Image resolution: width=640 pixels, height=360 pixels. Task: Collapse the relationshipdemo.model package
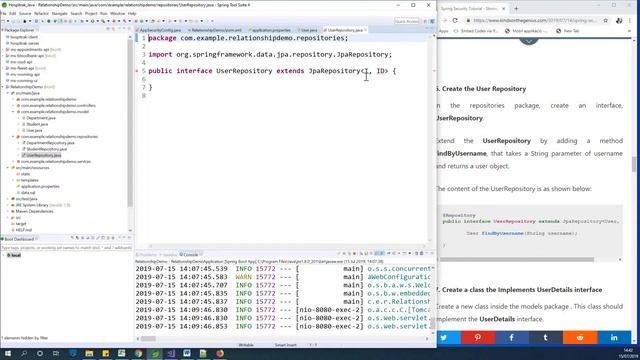tap(13, 112)
